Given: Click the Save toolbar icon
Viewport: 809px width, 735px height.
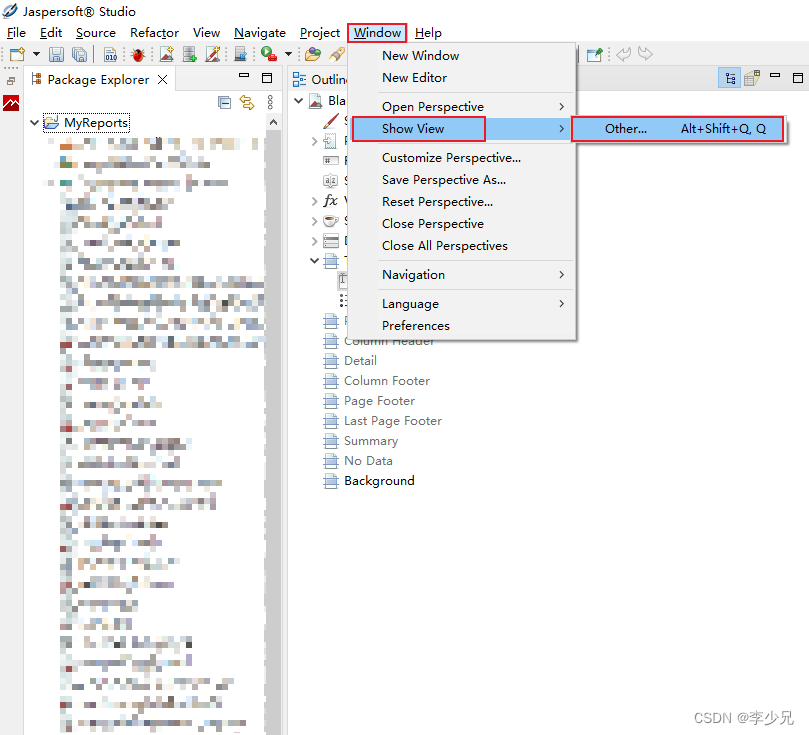Looking at the screenshot, I should (57, 53).
